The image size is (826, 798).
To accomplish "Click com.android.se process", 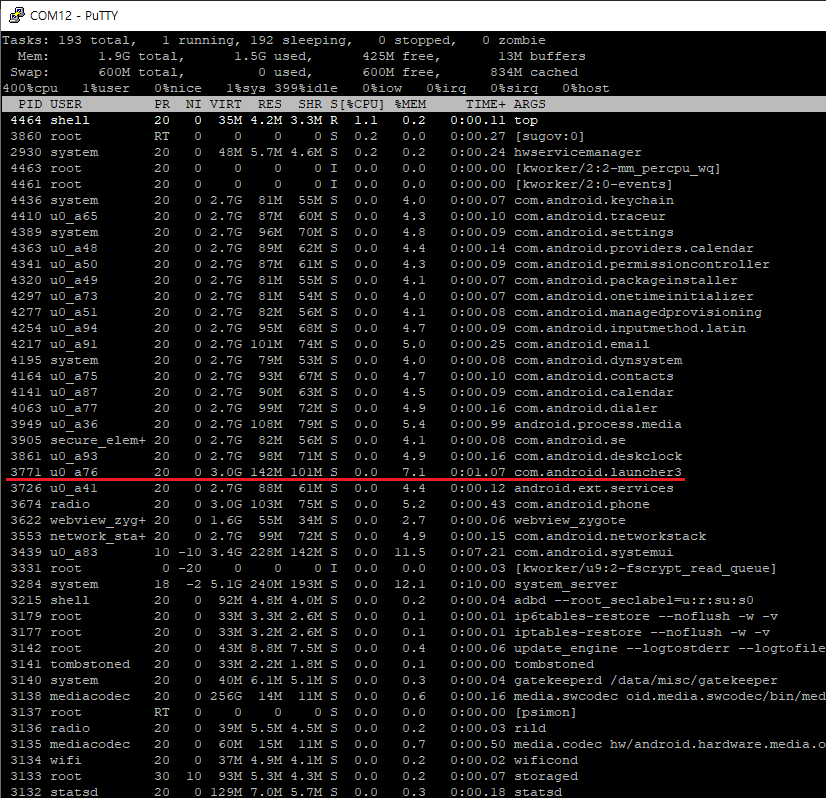I will point(569,440).
